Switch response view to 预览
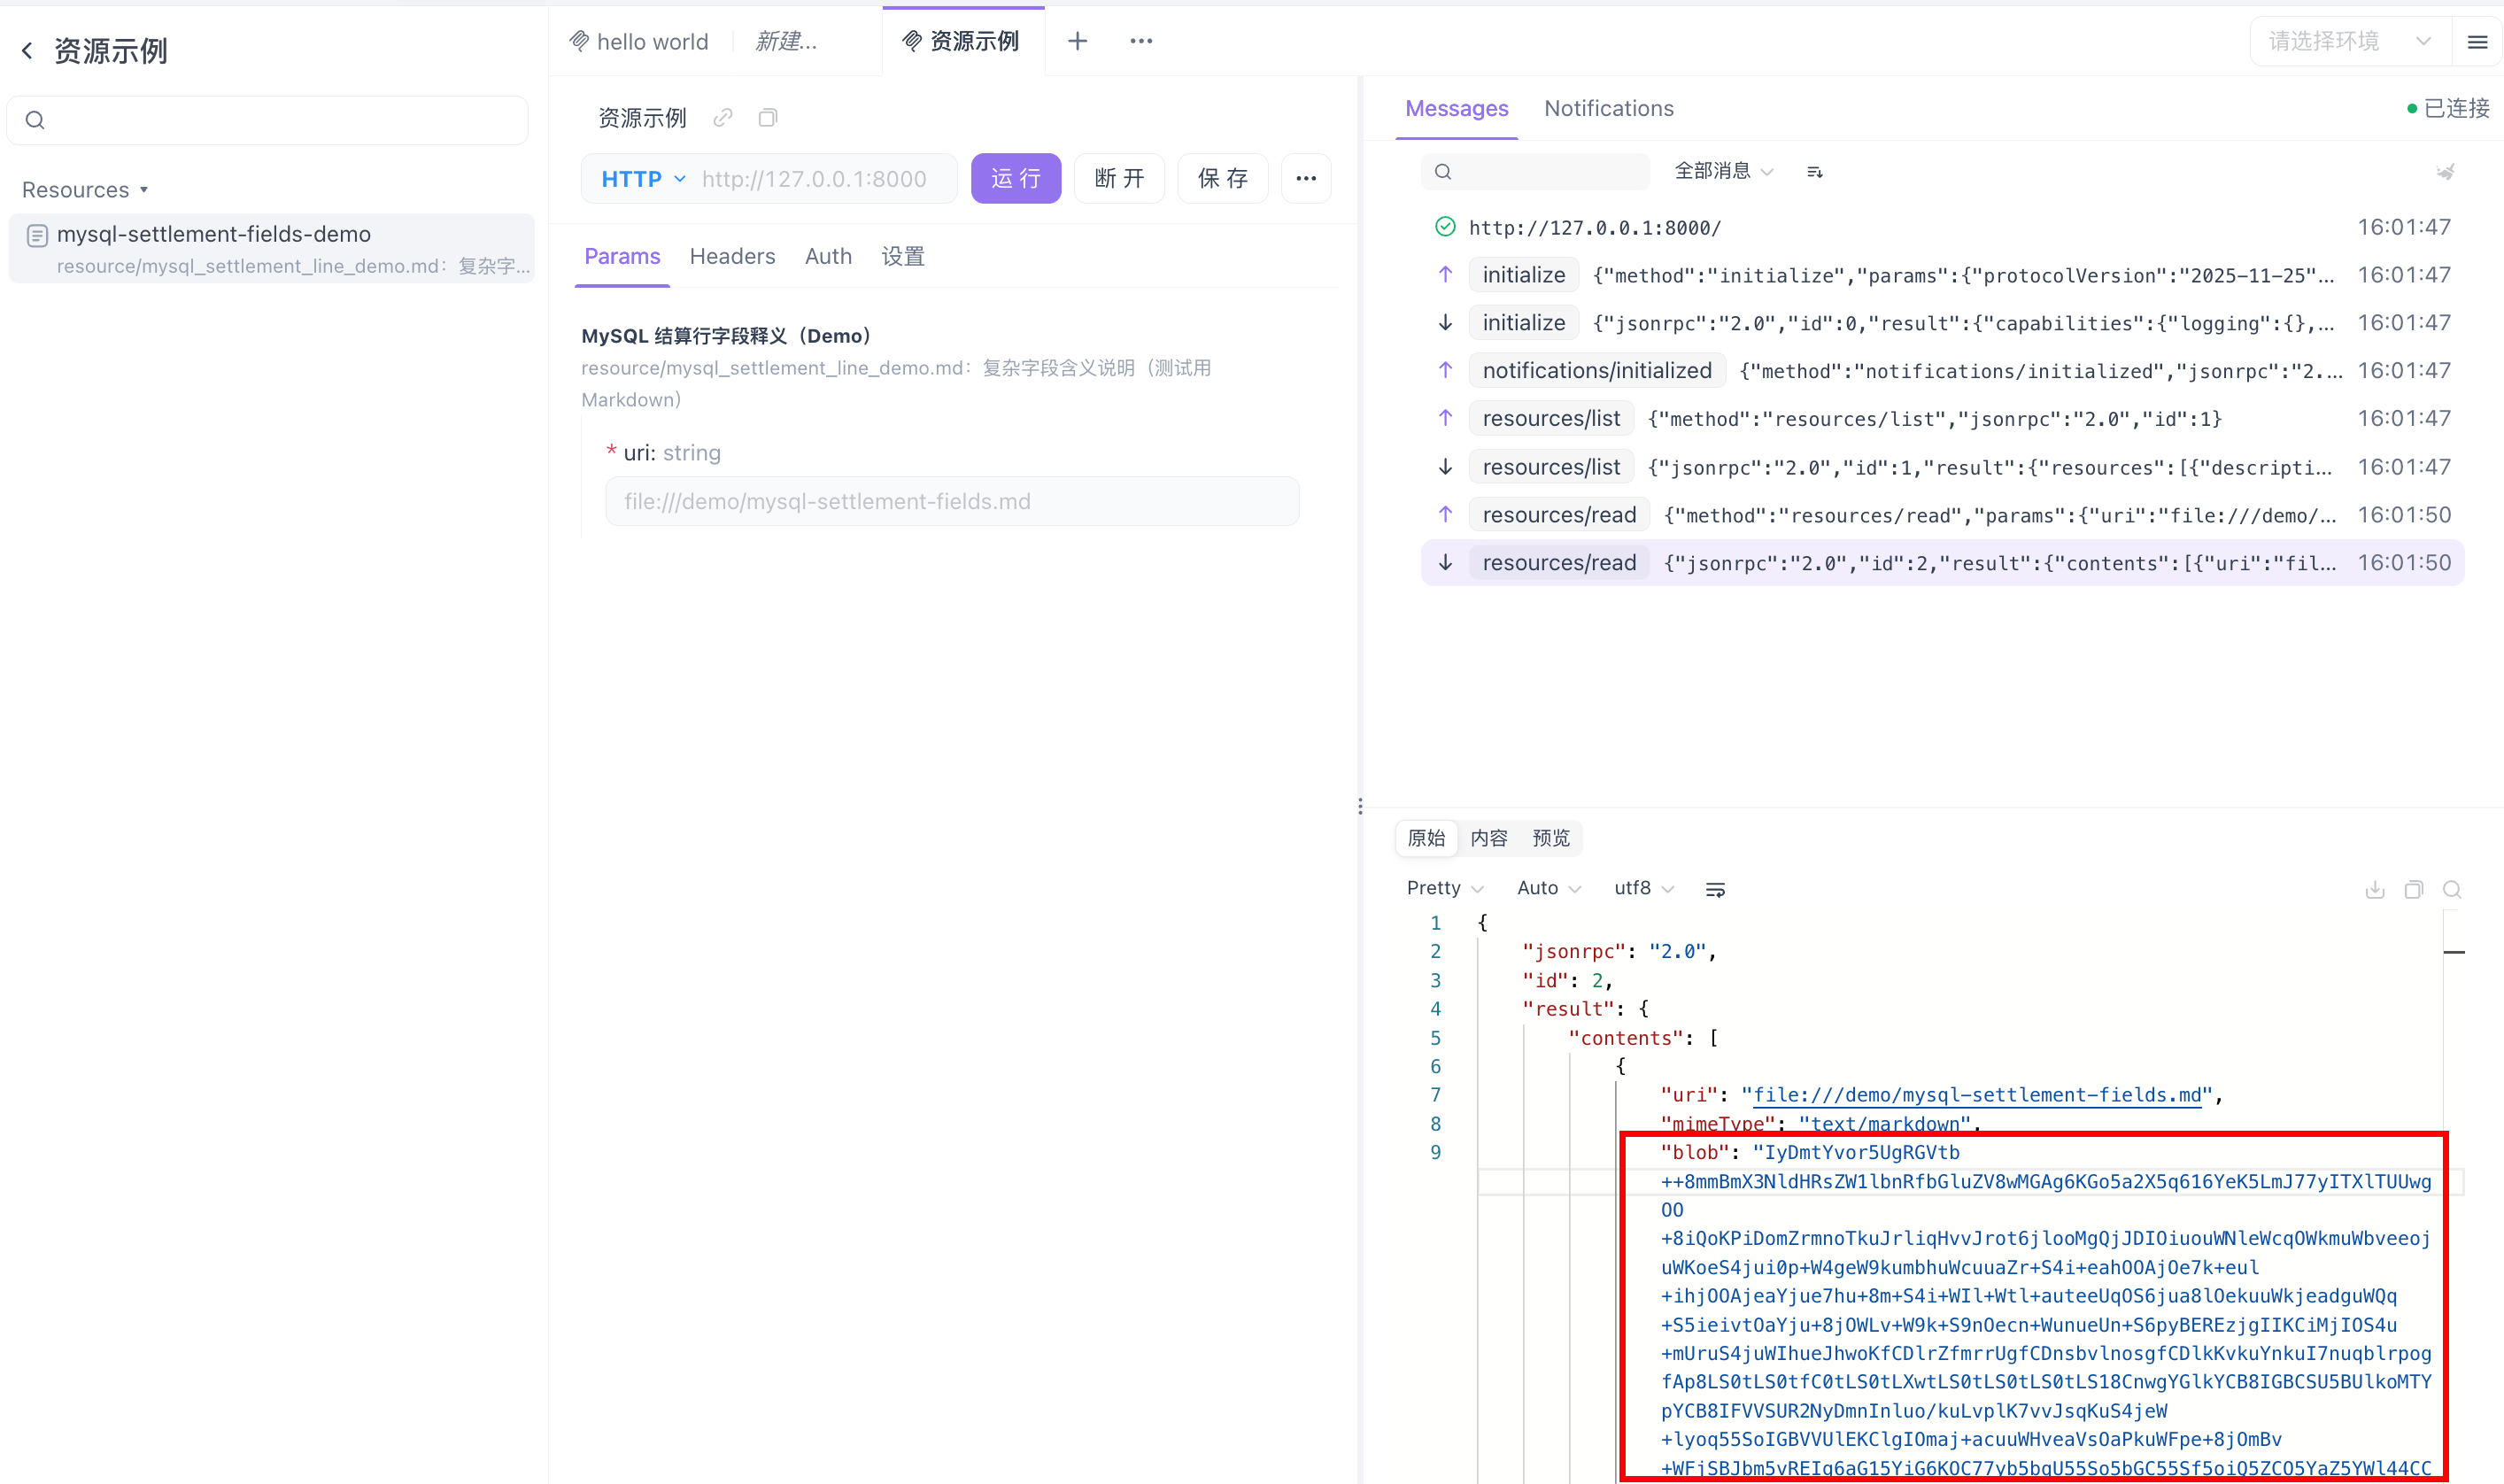This screenshot has height=1484, width=2504. click(x=1551, y=838)
